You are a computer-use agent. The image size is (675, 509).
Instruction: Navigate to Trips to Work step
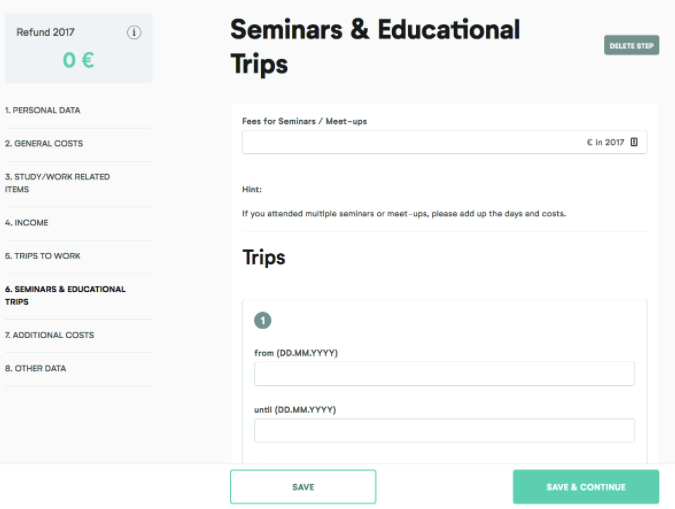(x=43, y=256)
